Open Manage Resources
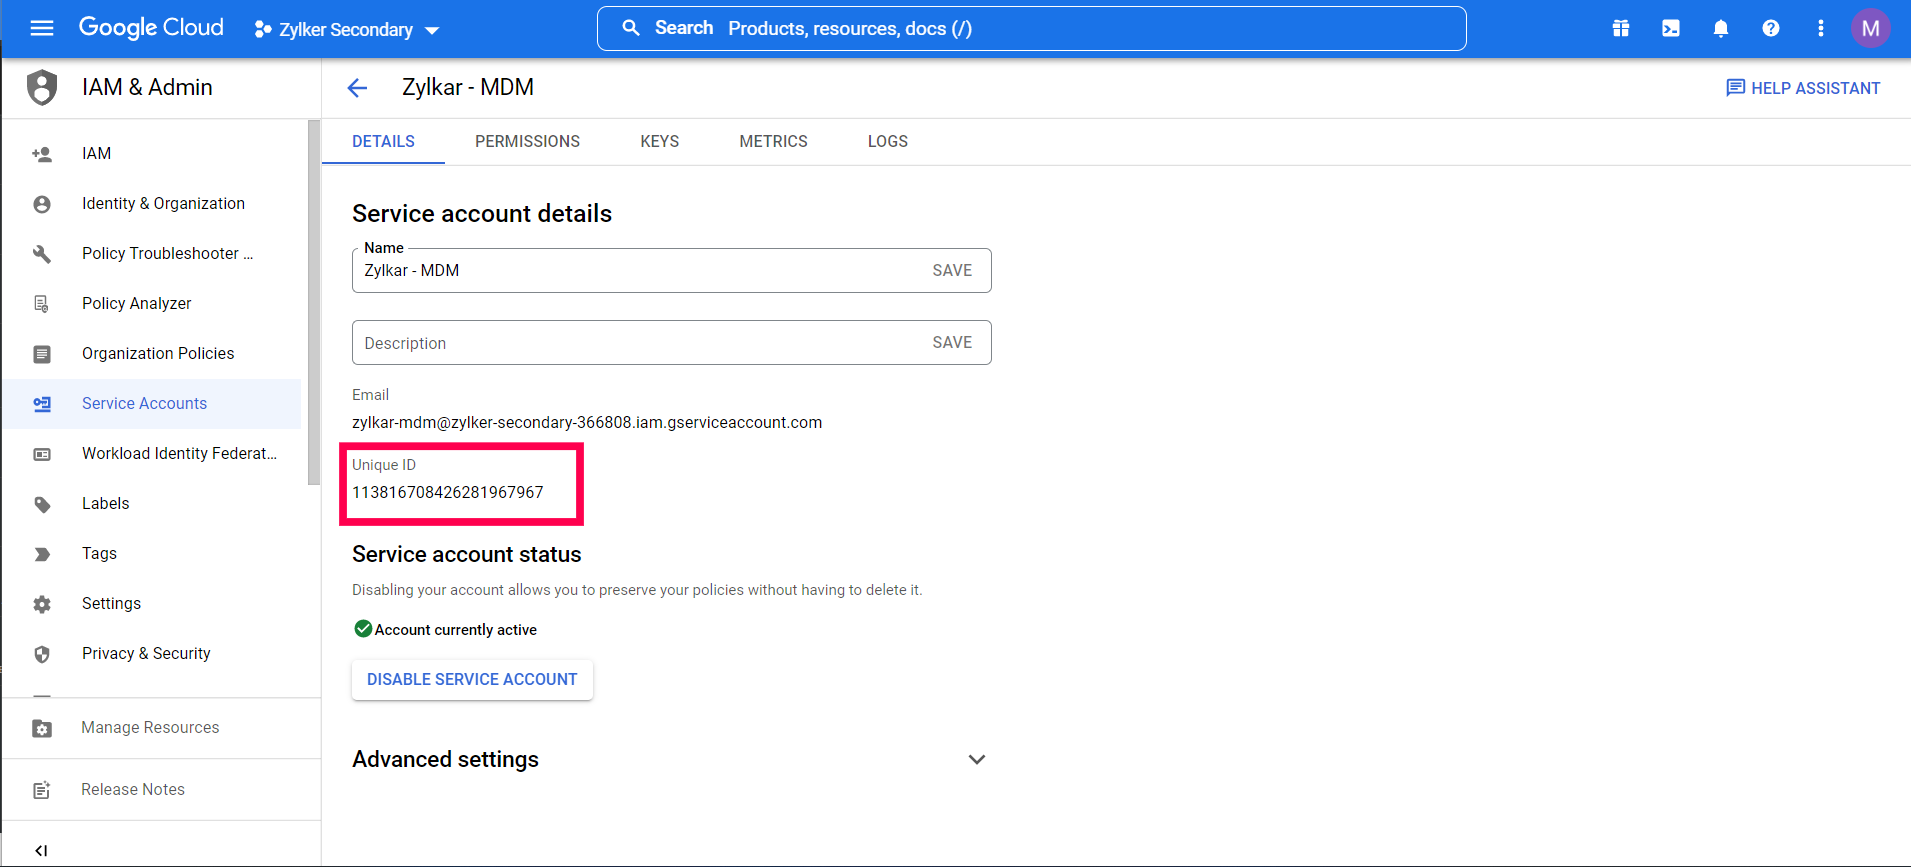This screenshot has width=1911, height=867. point(150,727)
